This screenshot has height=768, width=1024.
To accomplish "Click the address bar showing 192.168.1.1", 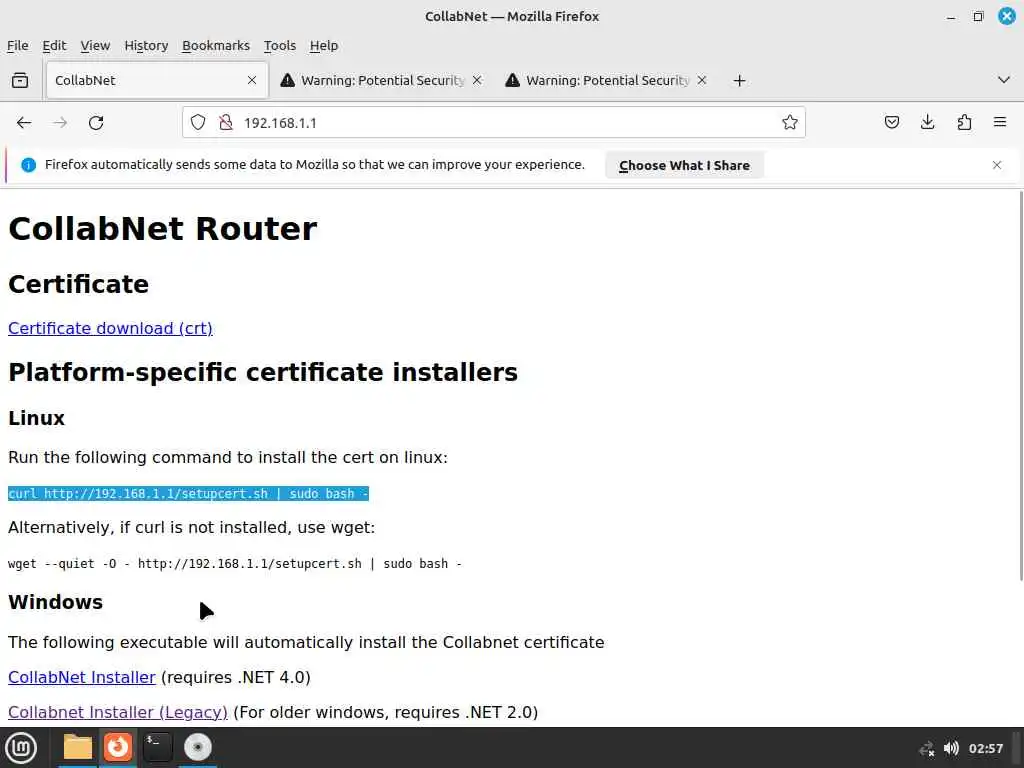I will [x=494, y=123].
